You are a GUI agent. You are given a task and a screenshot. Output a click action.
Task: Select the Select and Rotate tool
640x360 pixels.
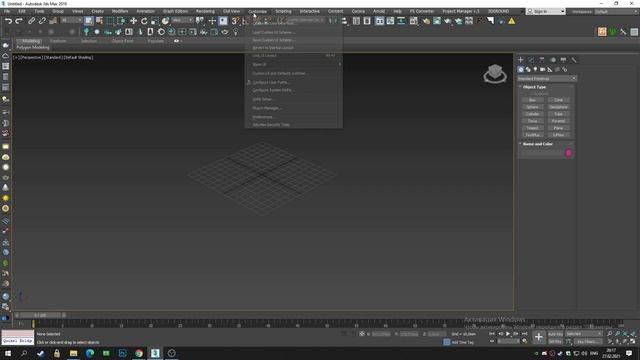click(144, 21)
